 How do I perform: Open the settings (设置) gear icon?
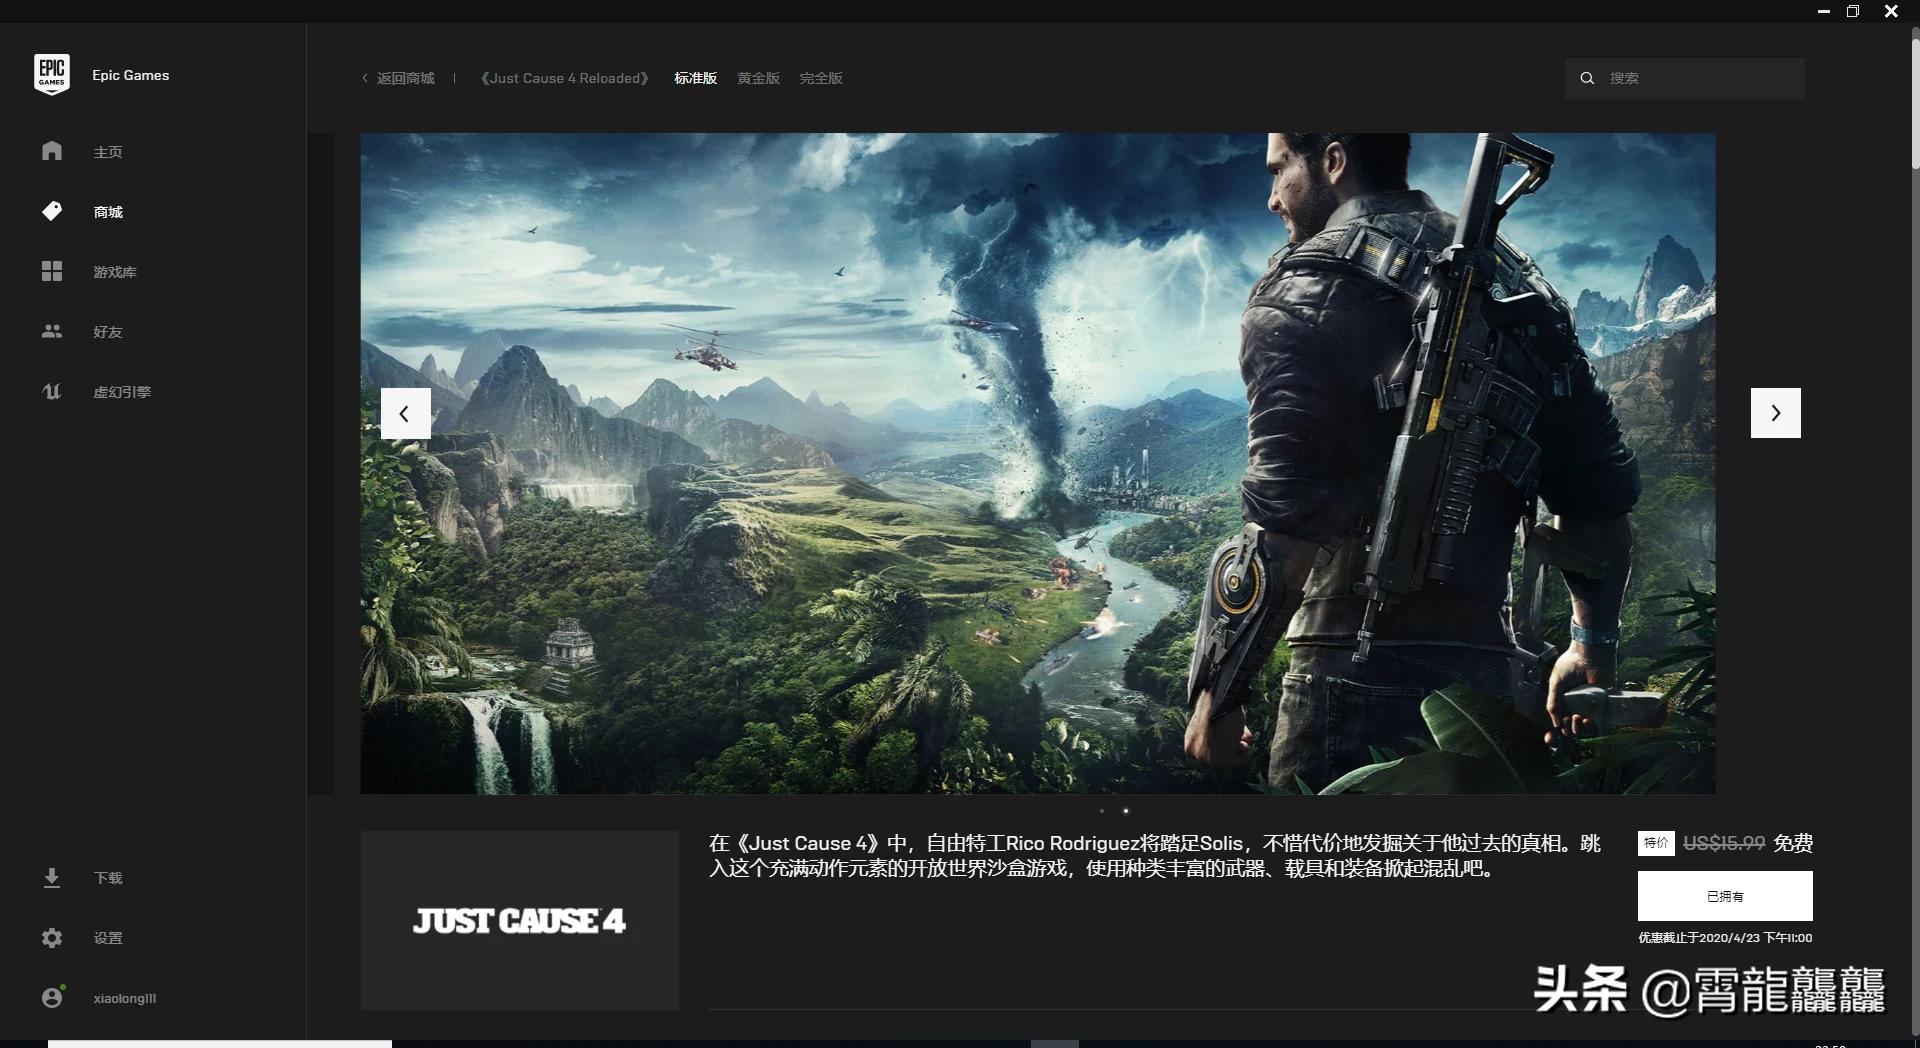coord(52,938)
